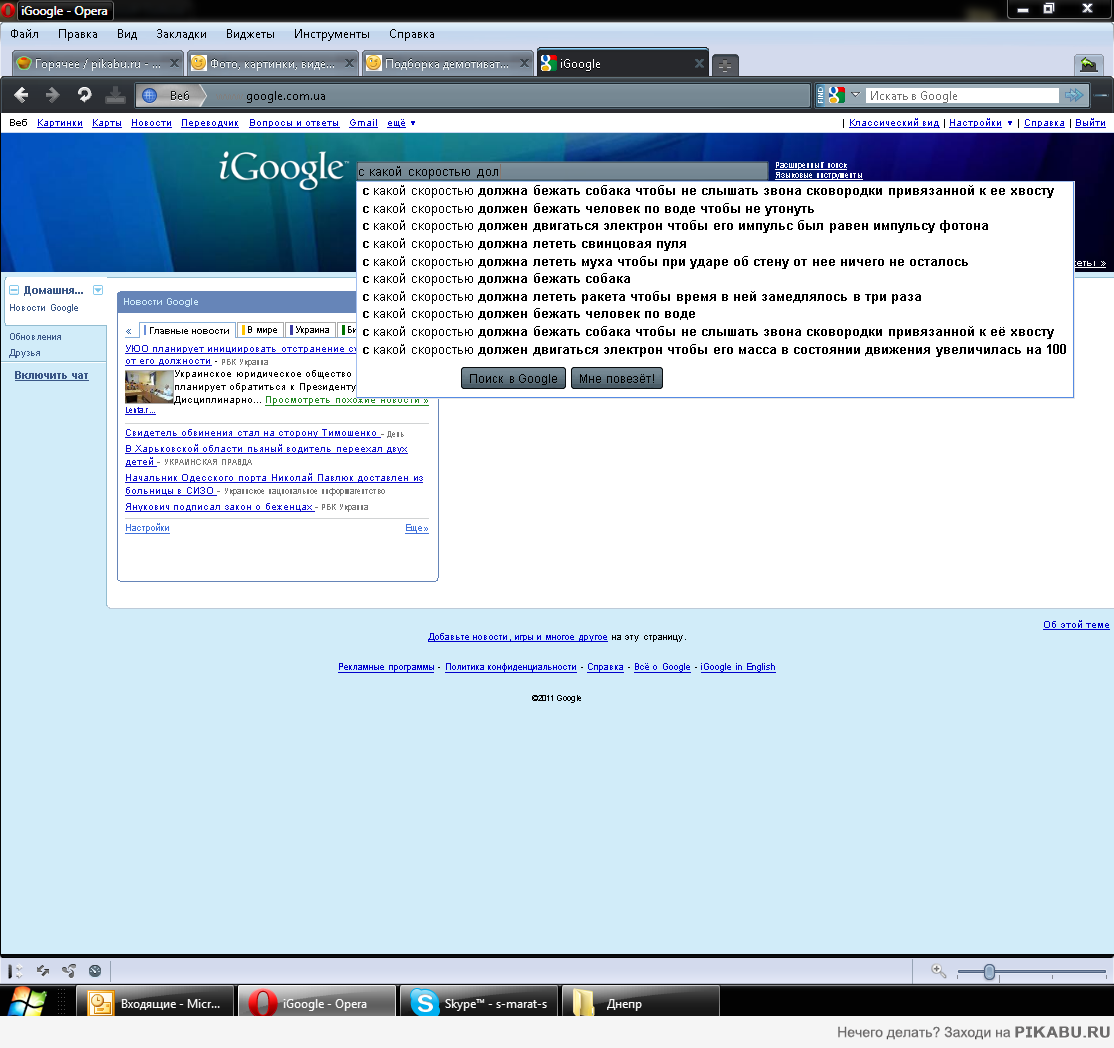Click the Мне повезёт! button
The image size is (1114, 1048).
tap(617, 379)
